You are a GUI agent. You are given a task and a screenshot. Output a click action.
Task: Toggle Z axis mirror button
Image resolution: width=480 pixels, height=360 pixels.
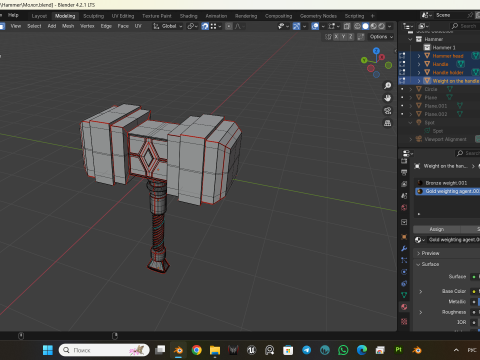tap(351, 37)
